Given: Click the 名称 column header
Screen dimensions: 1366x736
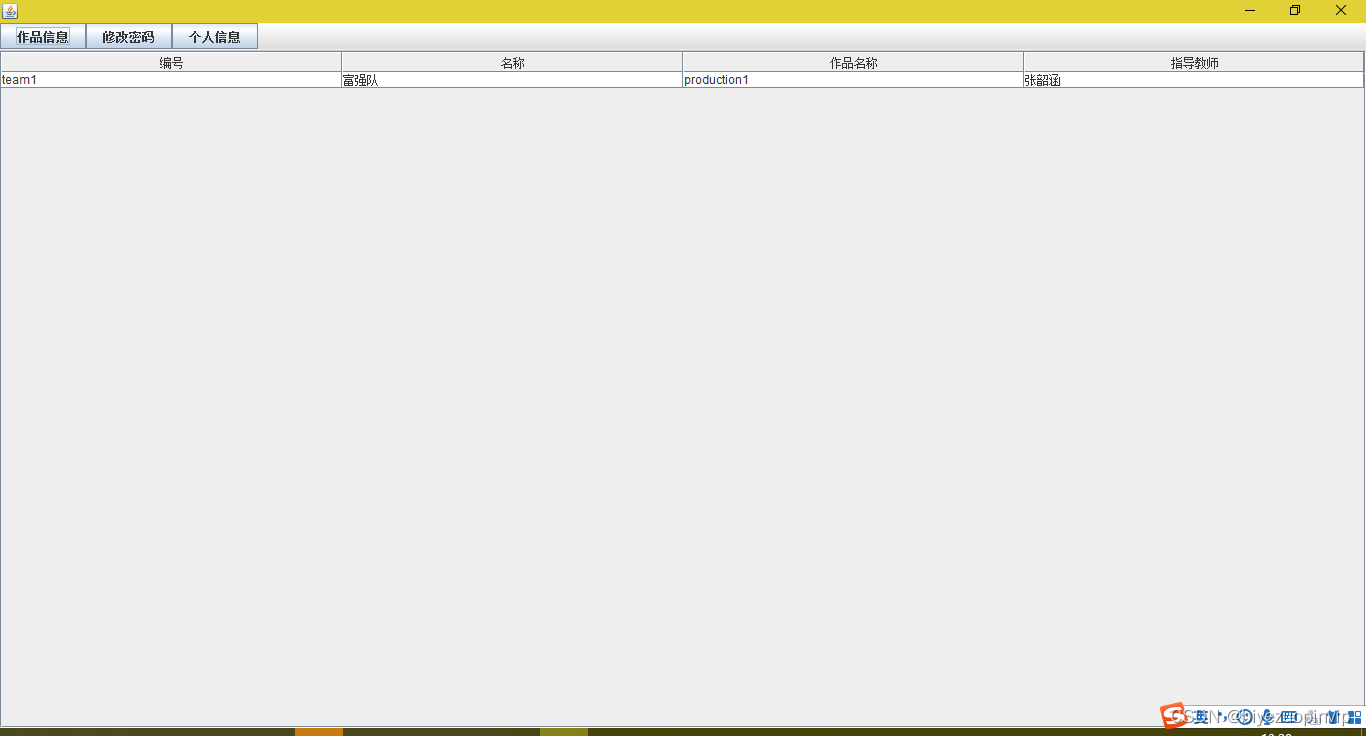Looking at the screenshot, I should point(512,62).
